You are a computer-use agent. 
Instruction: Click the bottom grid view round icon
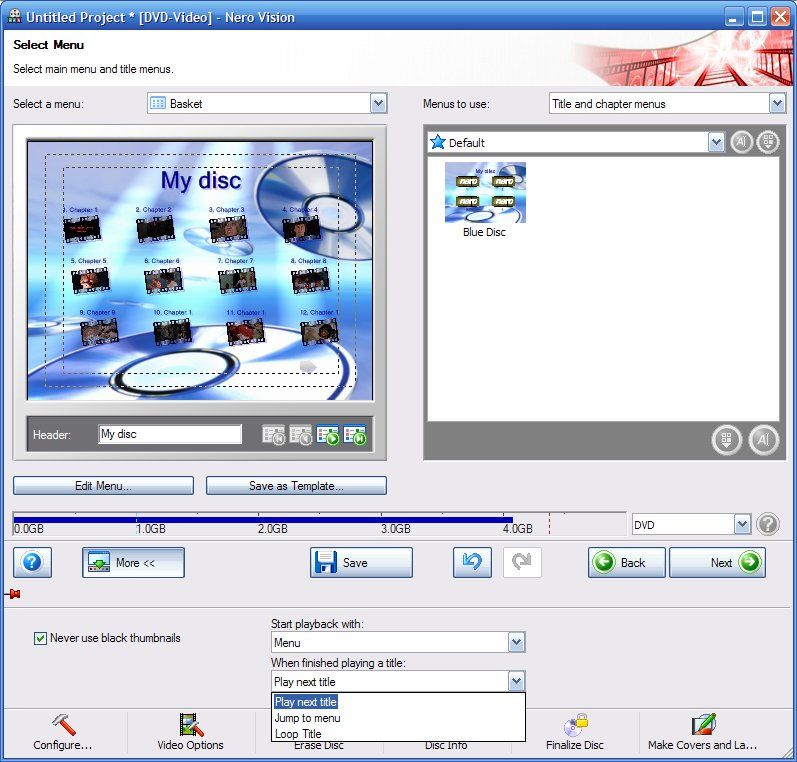pyautogui.click(x=727, y=440)
